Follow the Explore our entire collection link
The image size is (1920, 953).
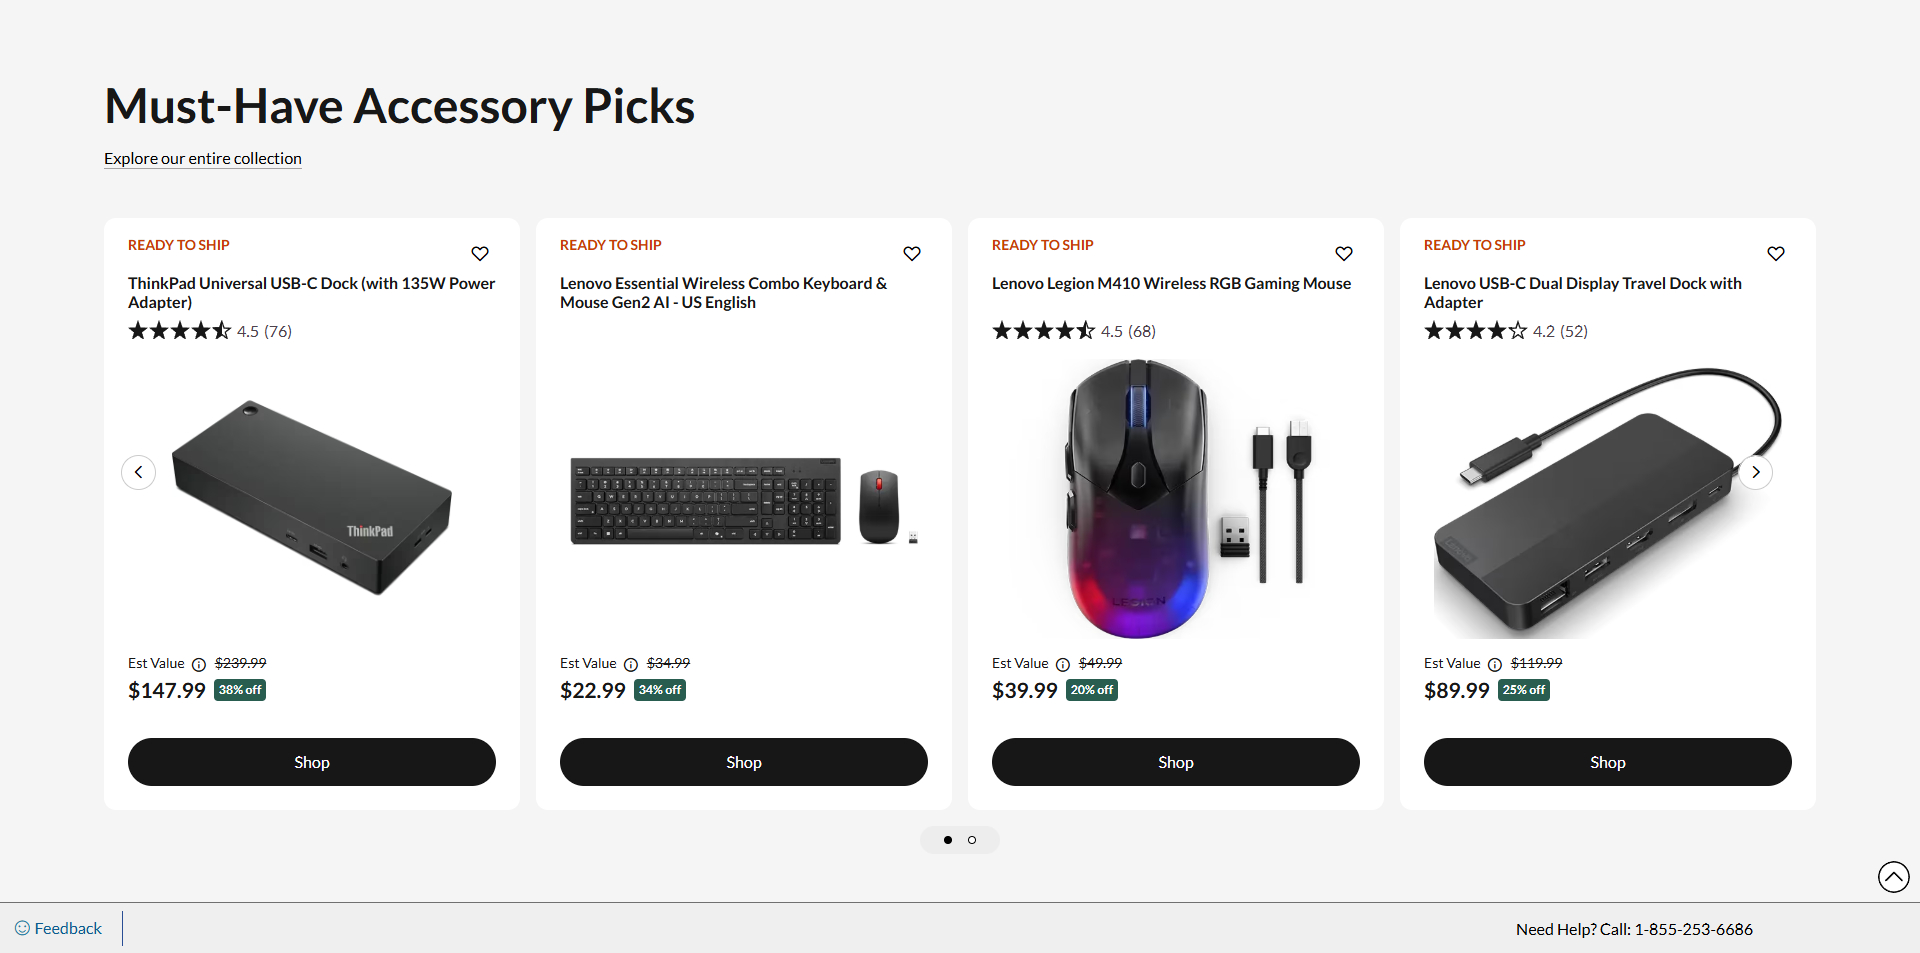[x=202, y=158]
